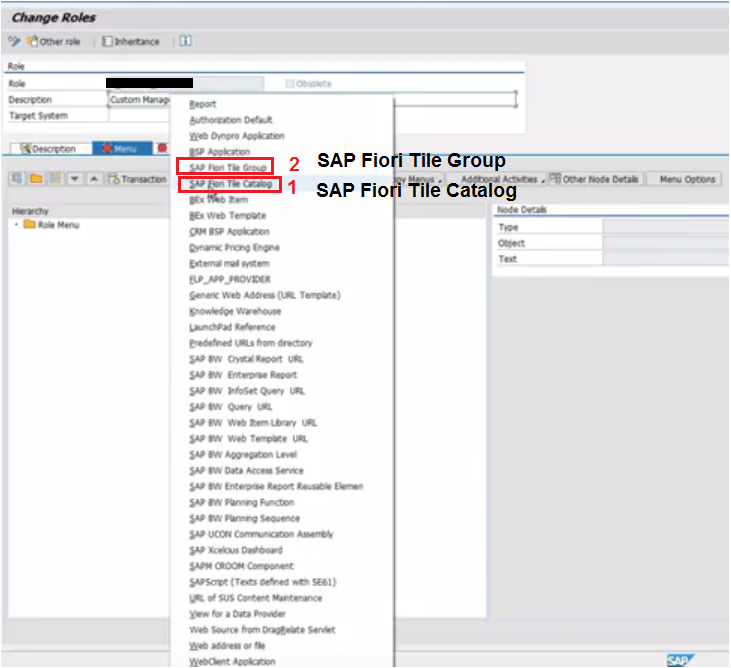The width and height of the screenshot is (731, 668).
Task: Switch to the Menu tab
Action: click(121, 149)
